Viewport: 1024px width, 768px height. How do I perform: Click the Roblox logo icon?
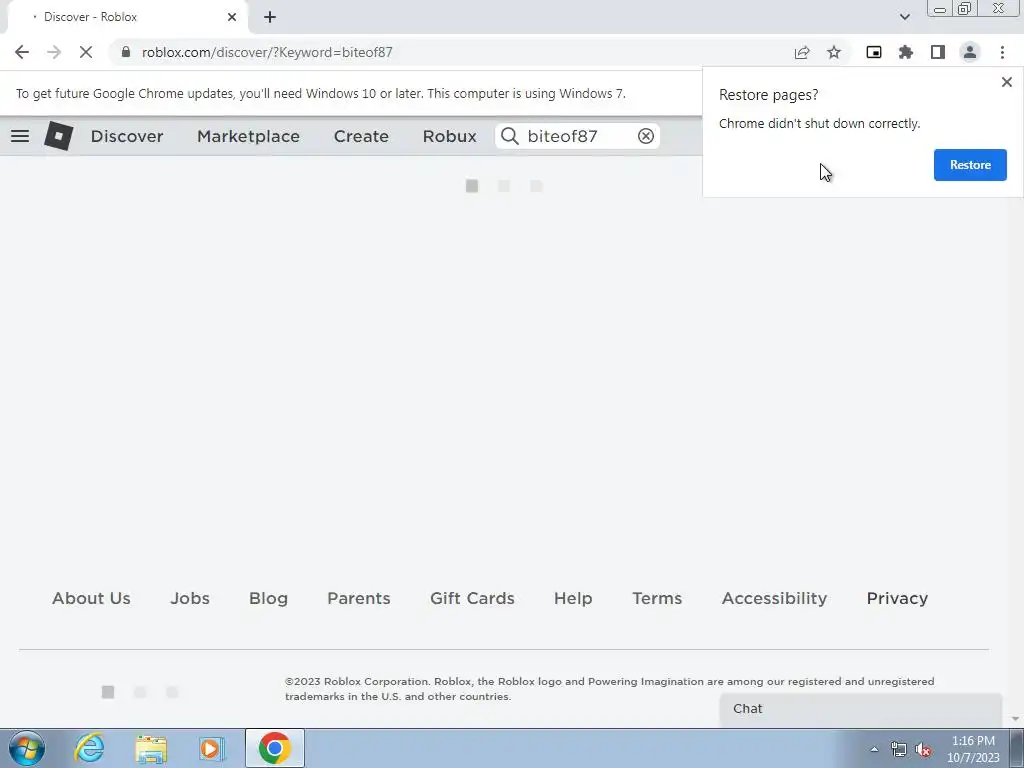58,136
